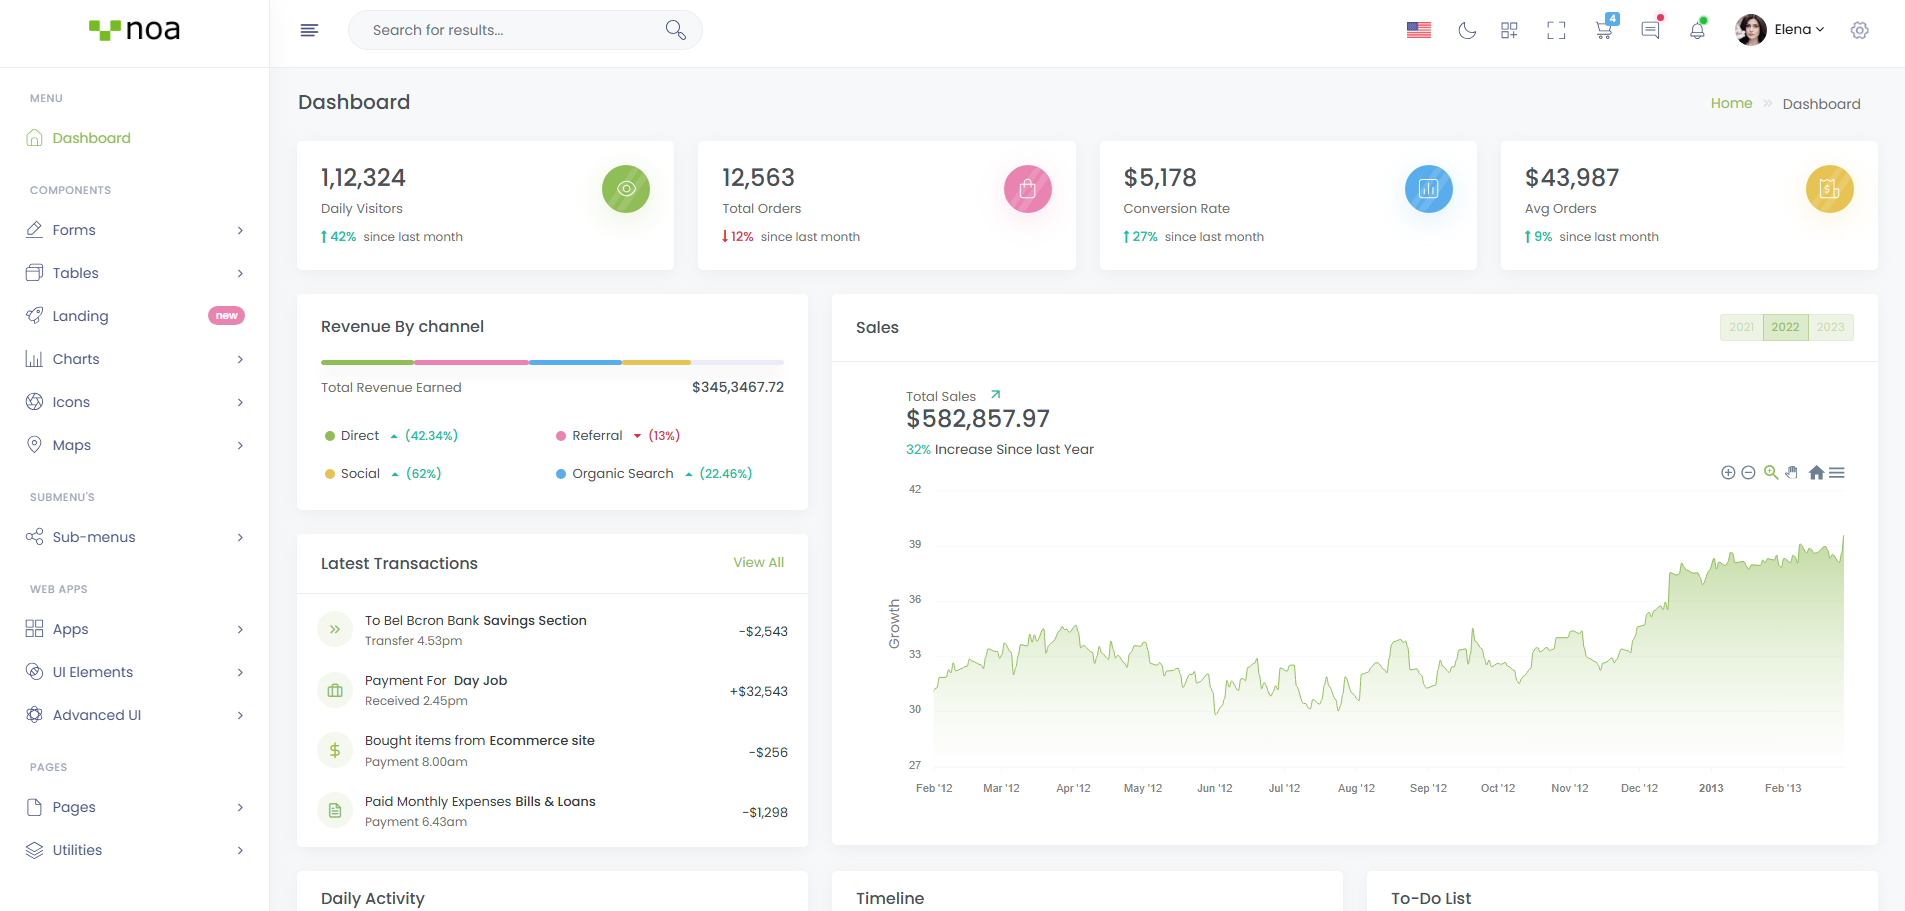This screenshot has width=1905, height=911.
Task: Click the Ecommerce site dollar icon
Action: click(x=335, y=750)
